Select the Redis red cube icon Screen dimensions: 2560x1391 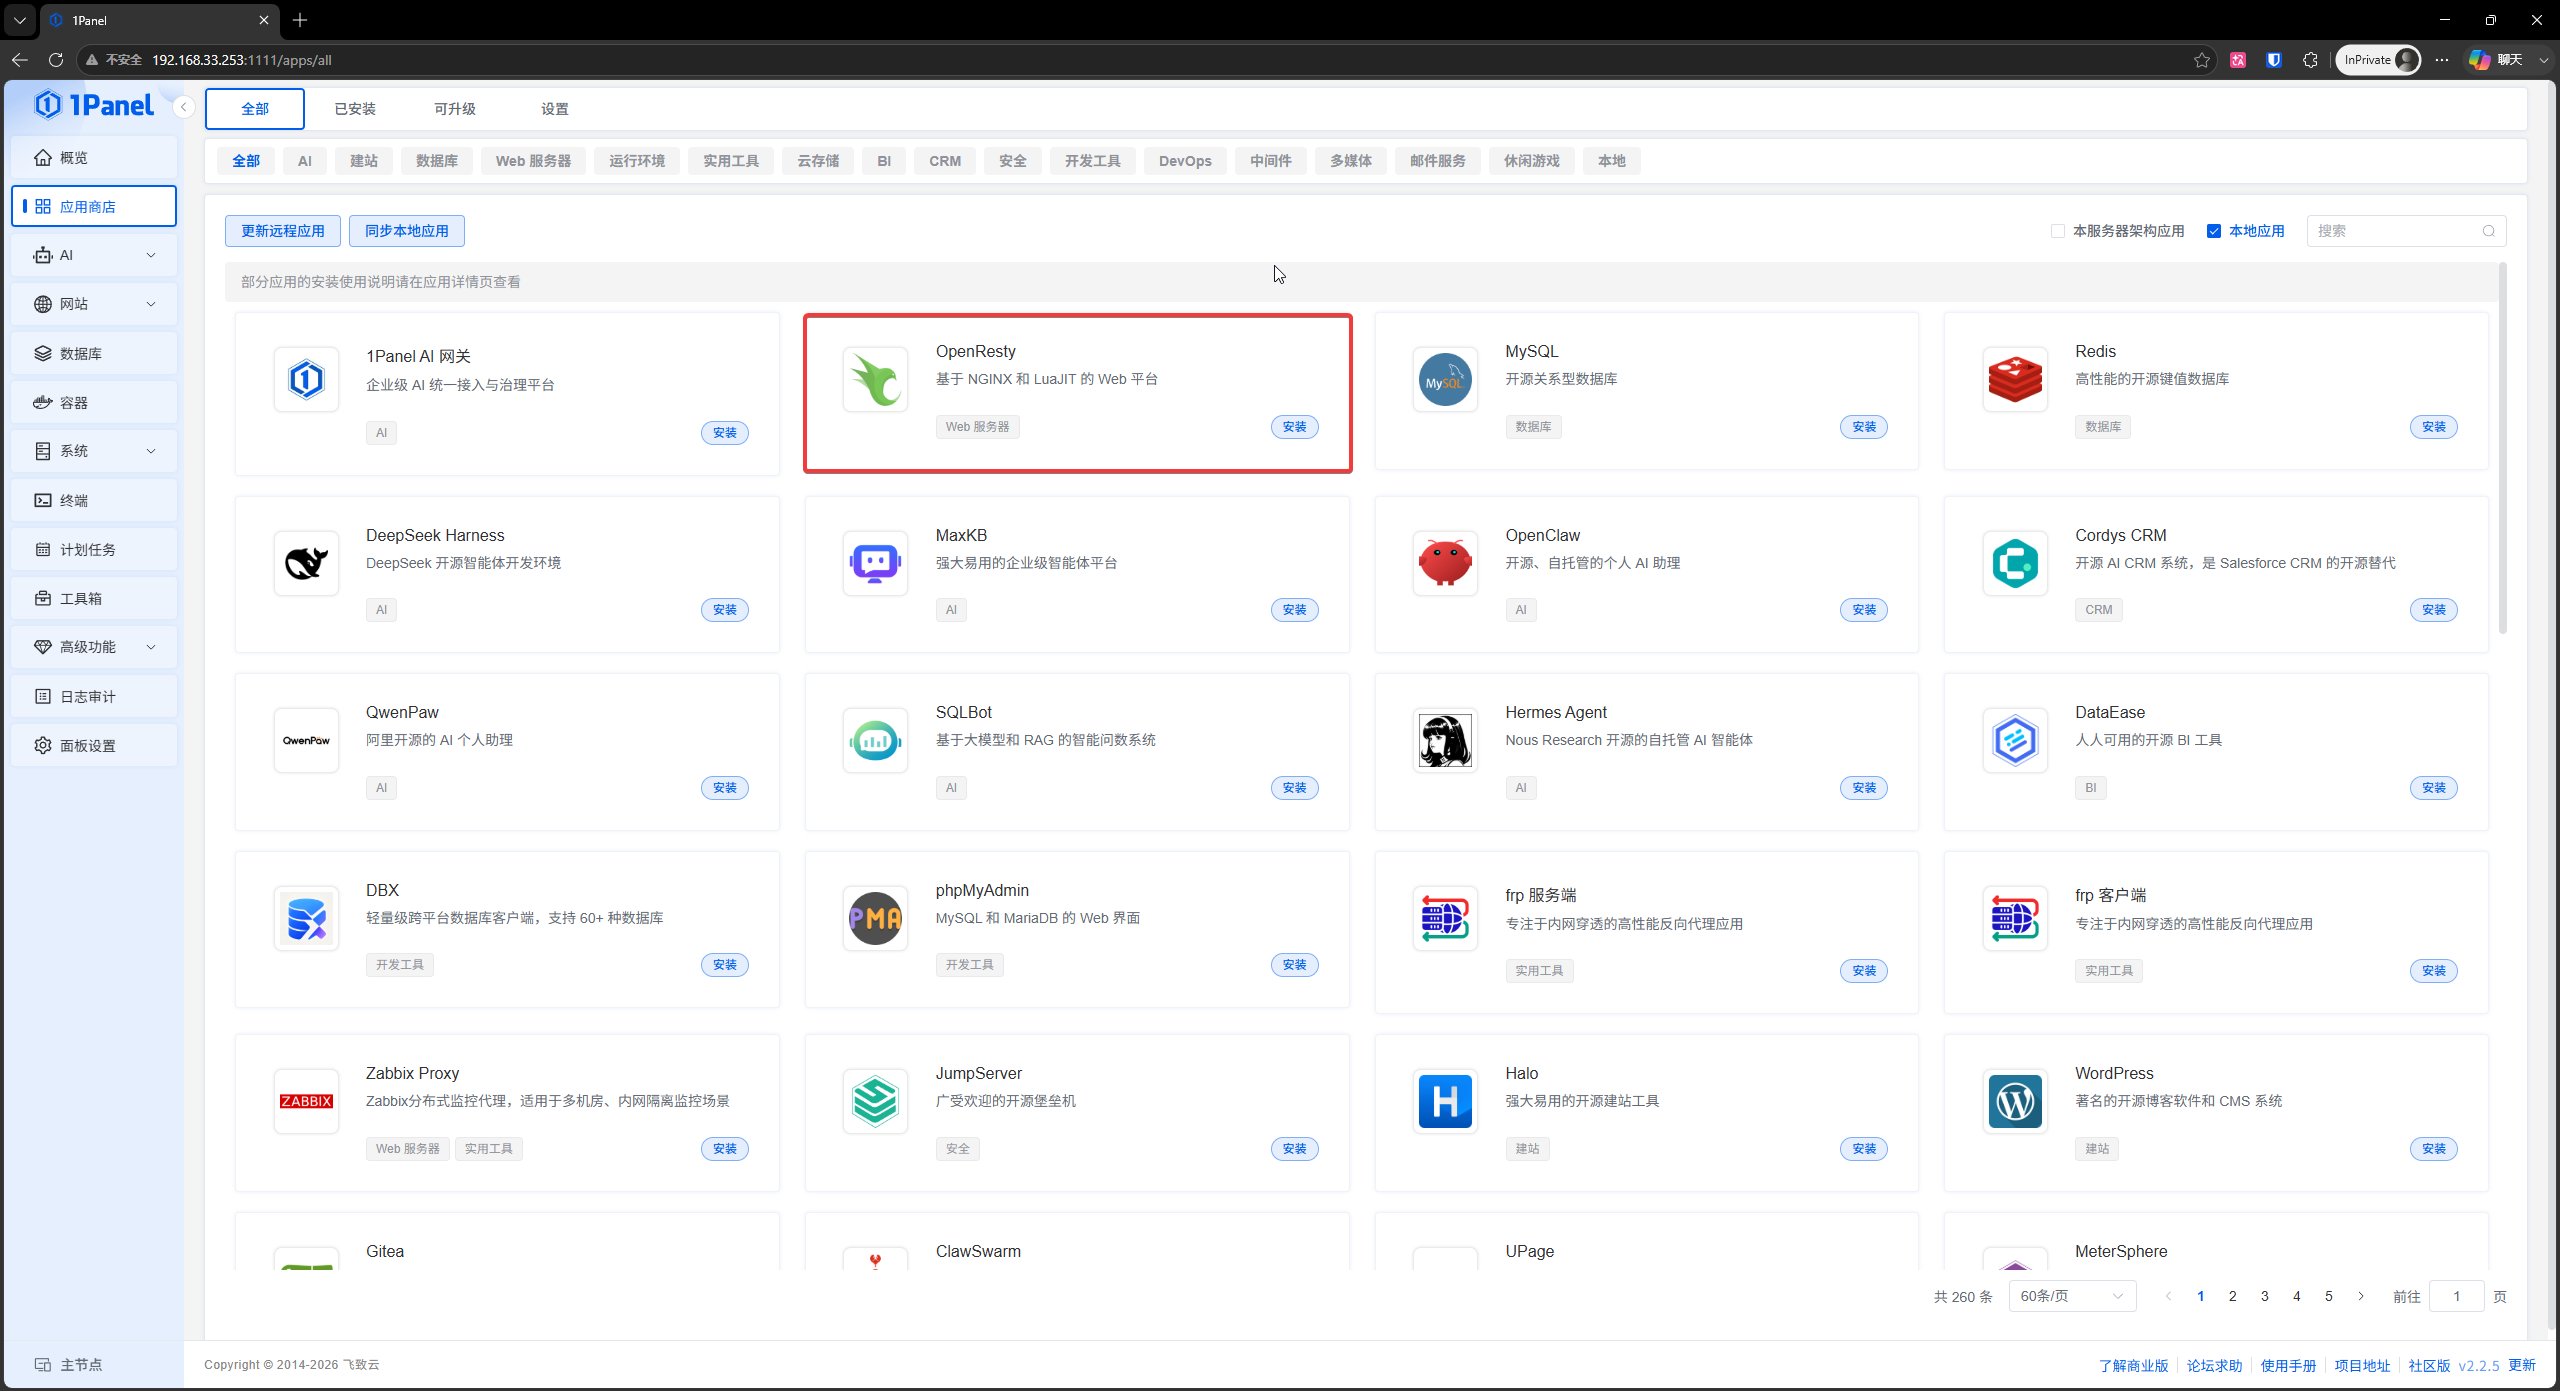pyautogui.click(x=2015, y=379)
